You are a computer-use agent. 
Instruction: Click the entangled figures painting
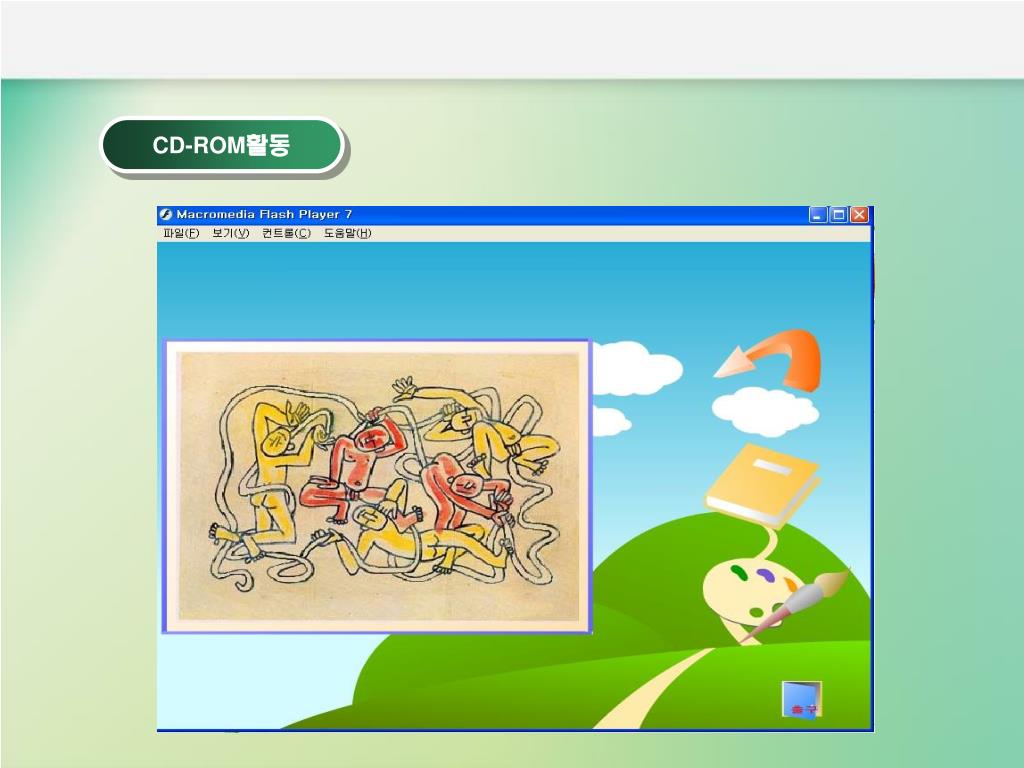378,487
